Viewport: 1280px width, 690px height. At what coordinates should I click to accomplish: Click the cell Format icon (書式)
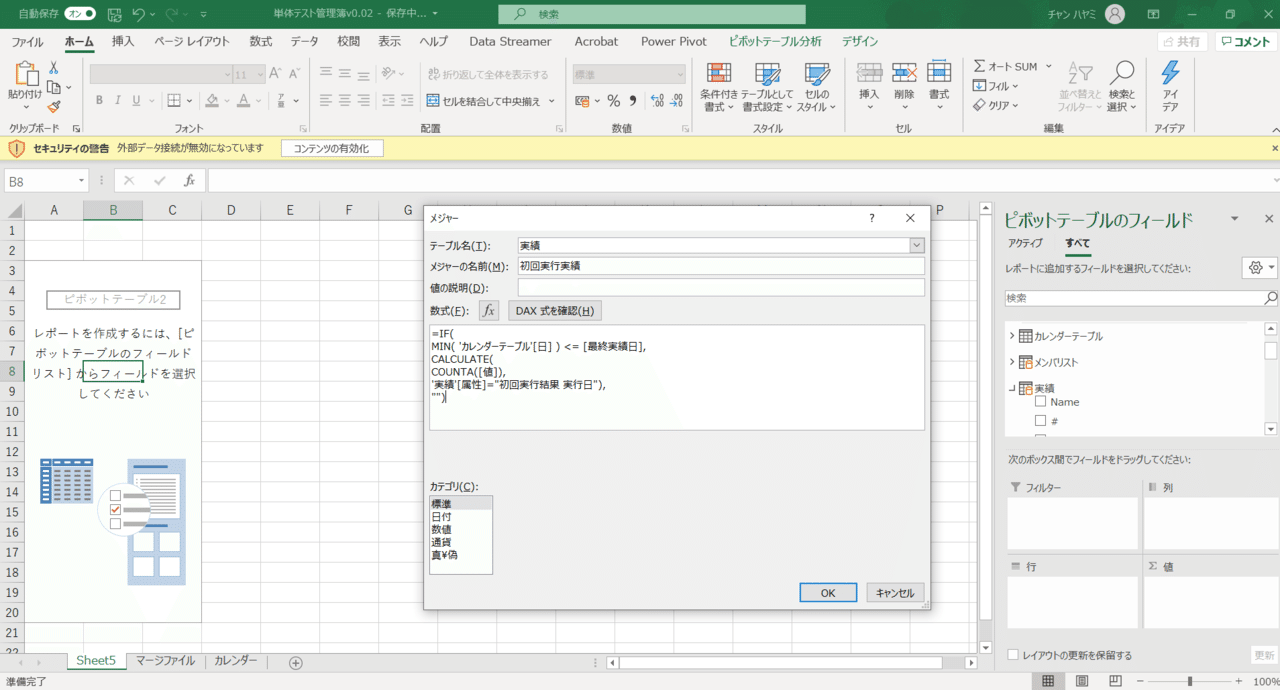pos(939,72)
